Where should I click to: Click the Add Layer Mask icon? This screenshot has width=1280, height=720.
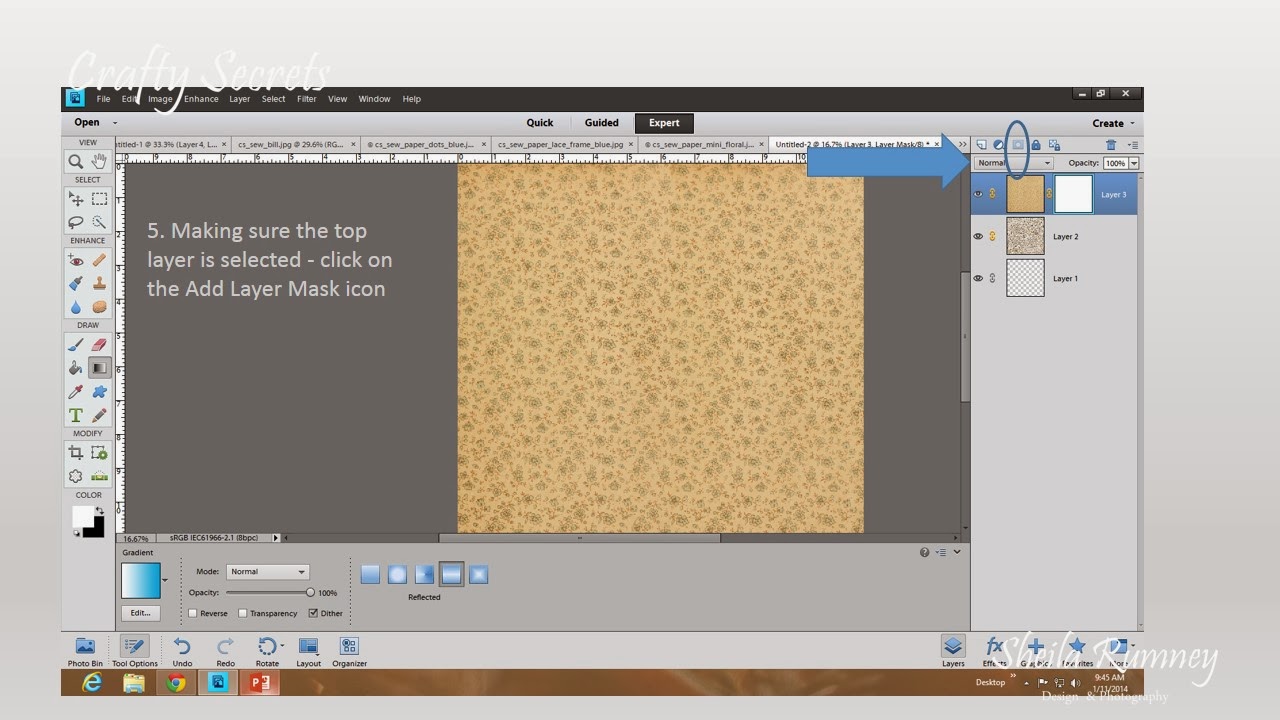click(x=1017, y=145)
